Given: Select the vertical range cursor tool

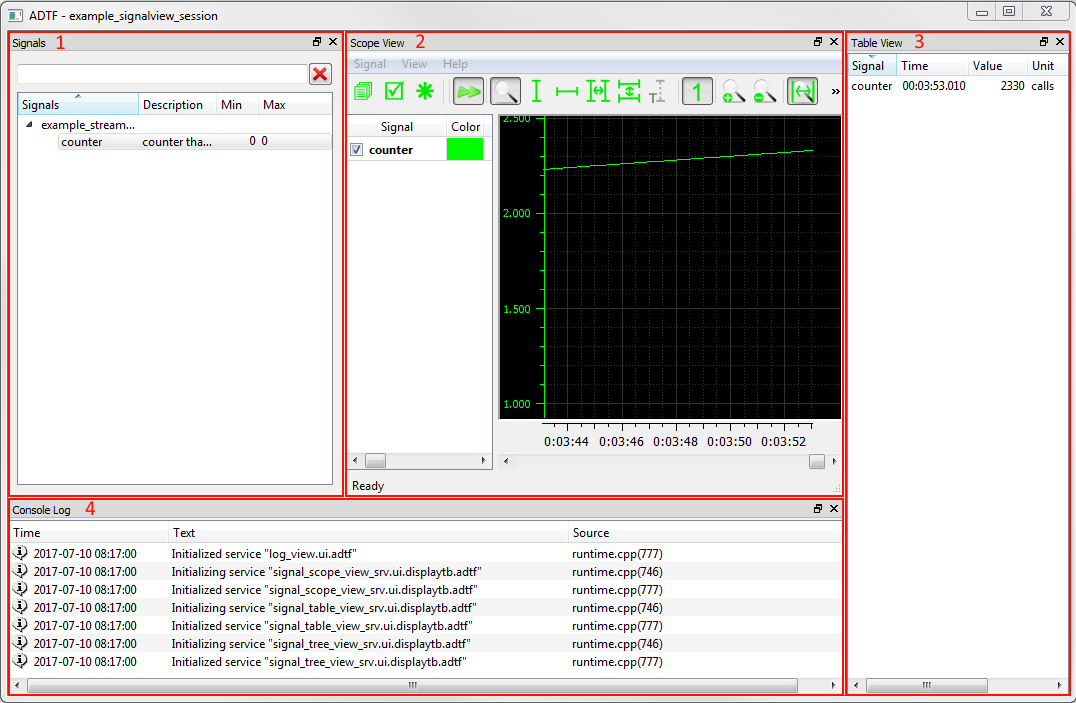Looking at the screenshot, I should click(537, 91).
